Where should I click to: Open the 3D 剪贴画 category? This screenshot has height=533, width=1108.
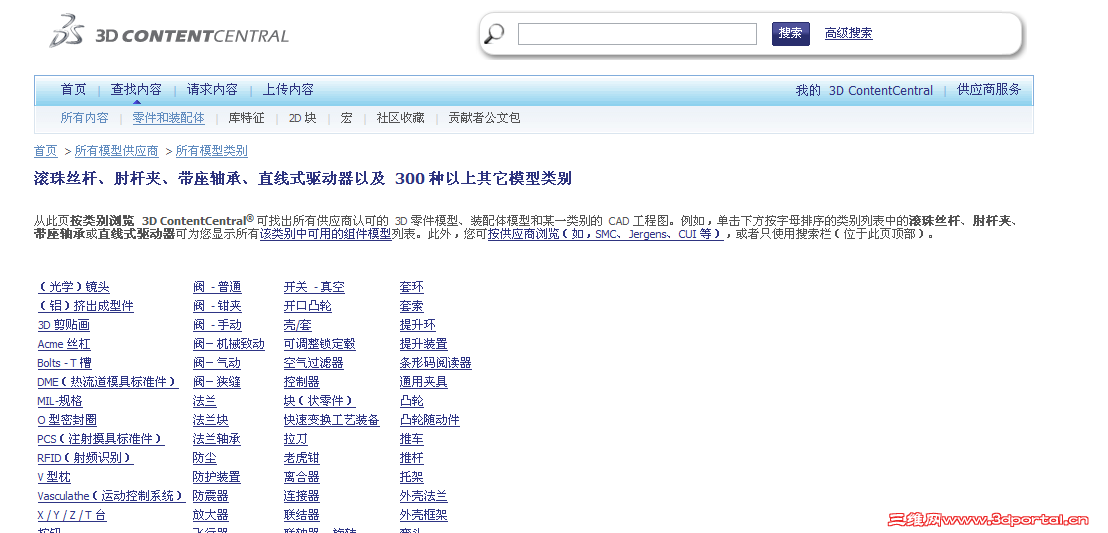point(64,325)
